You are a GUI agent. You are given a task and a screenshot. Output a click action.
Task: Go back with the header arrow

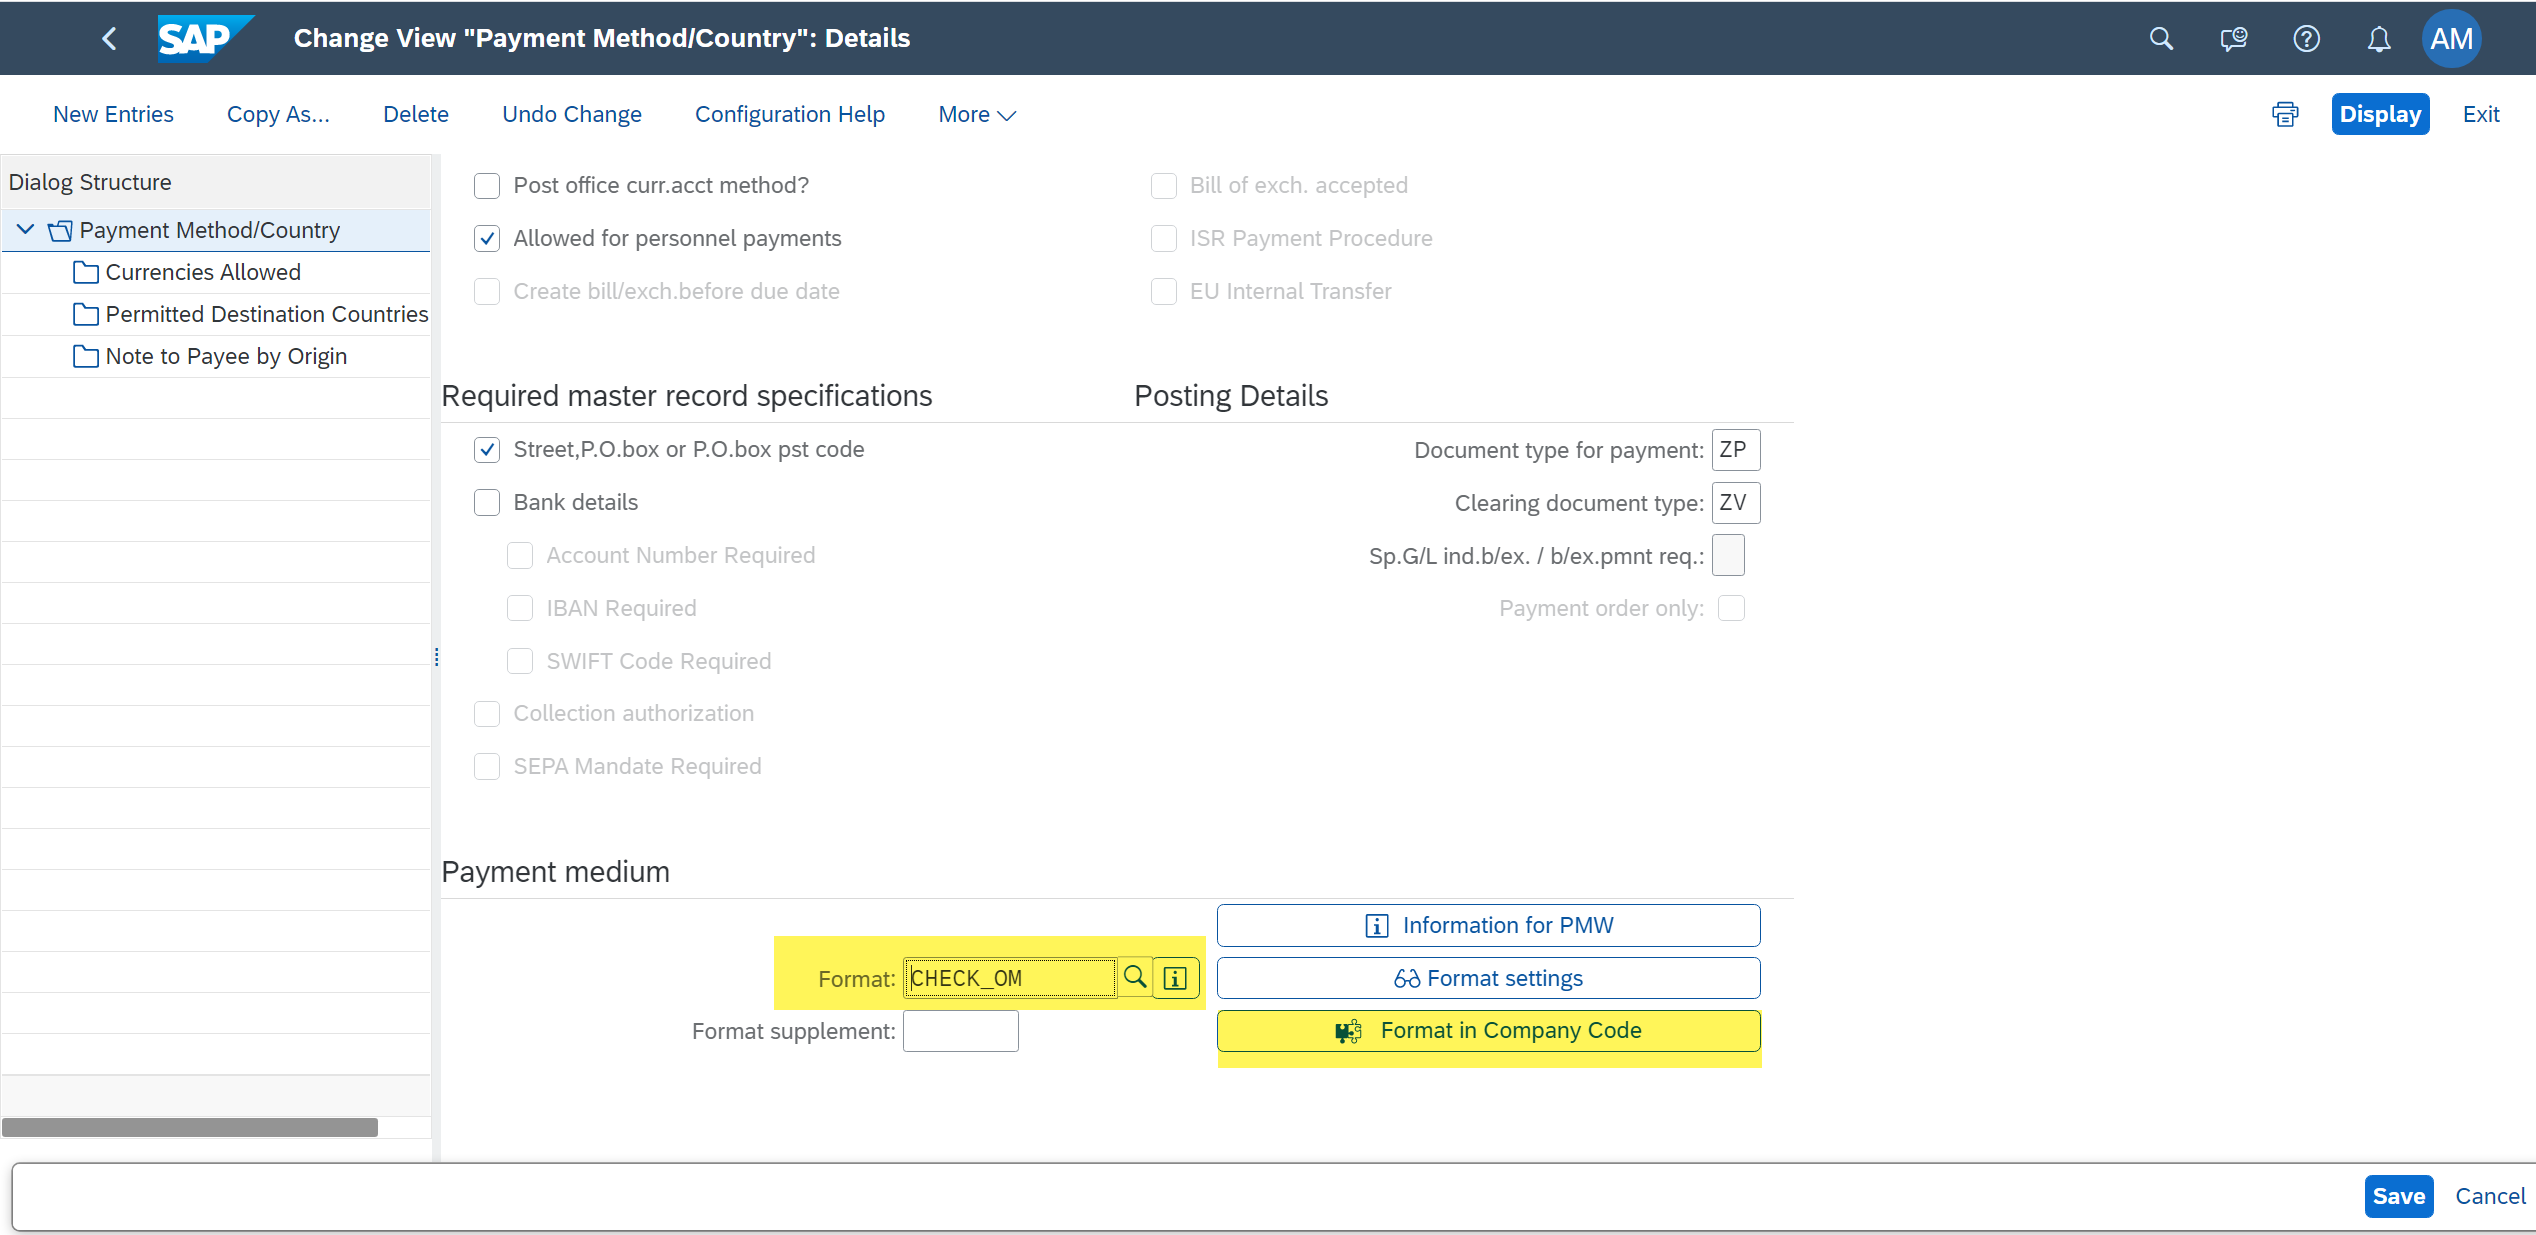tap(110, 38)
